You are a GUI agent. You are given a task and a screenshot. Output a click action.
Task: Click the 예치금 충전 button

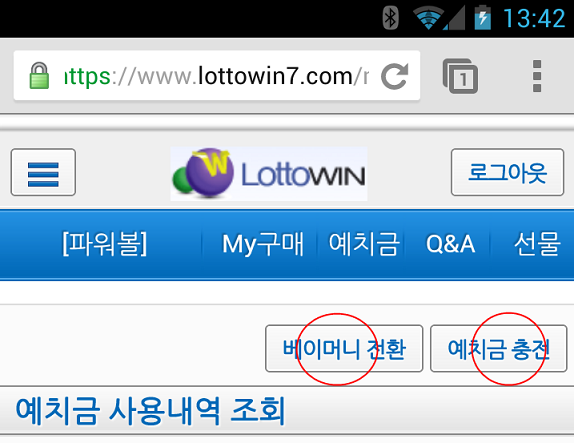point(499,349)
